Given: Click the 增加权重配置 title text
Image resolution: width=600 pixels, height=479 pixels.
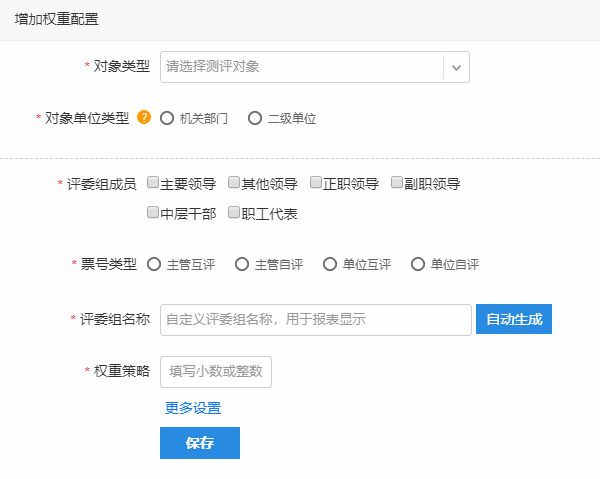Looking at the screenshot, I should [x=57, y=19].
